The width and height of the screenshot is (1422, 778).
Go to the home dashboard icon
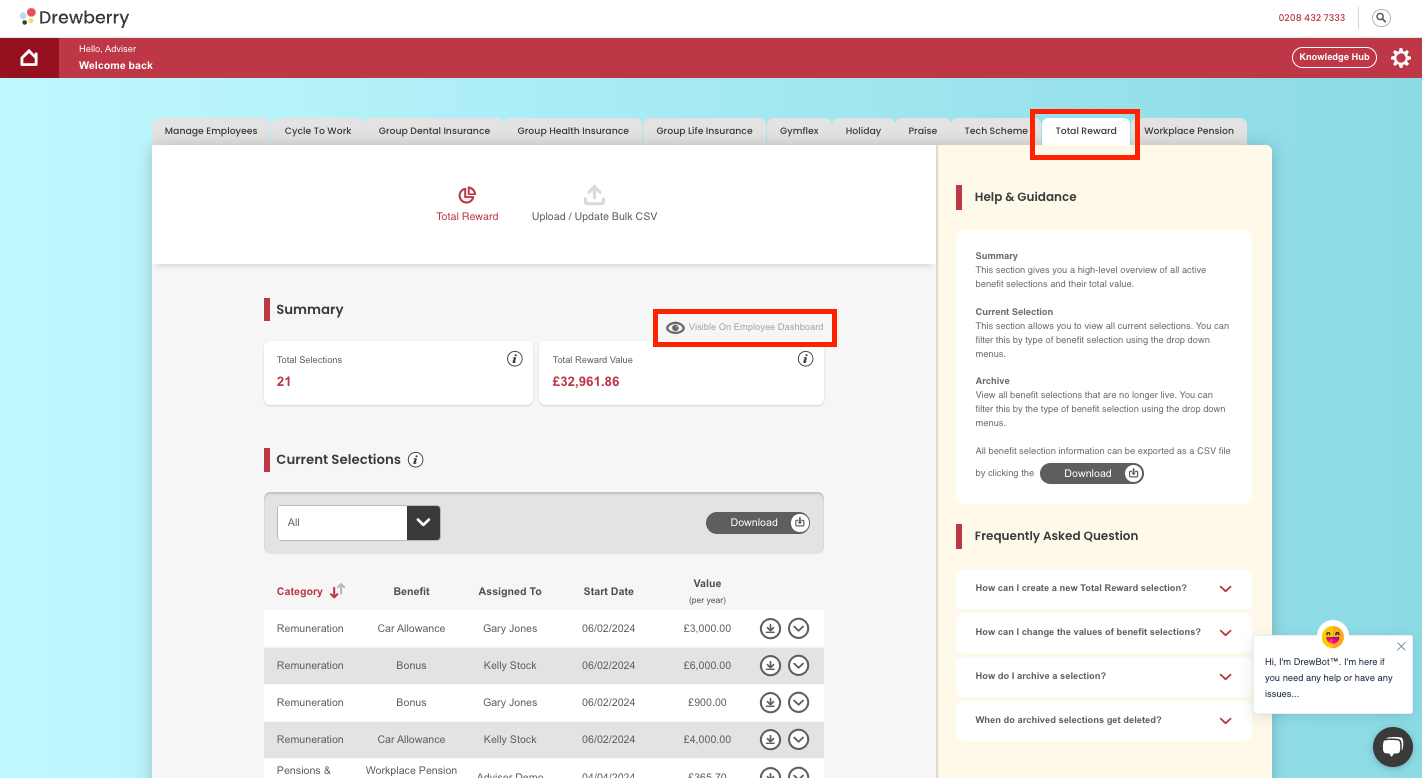[29, 58]
